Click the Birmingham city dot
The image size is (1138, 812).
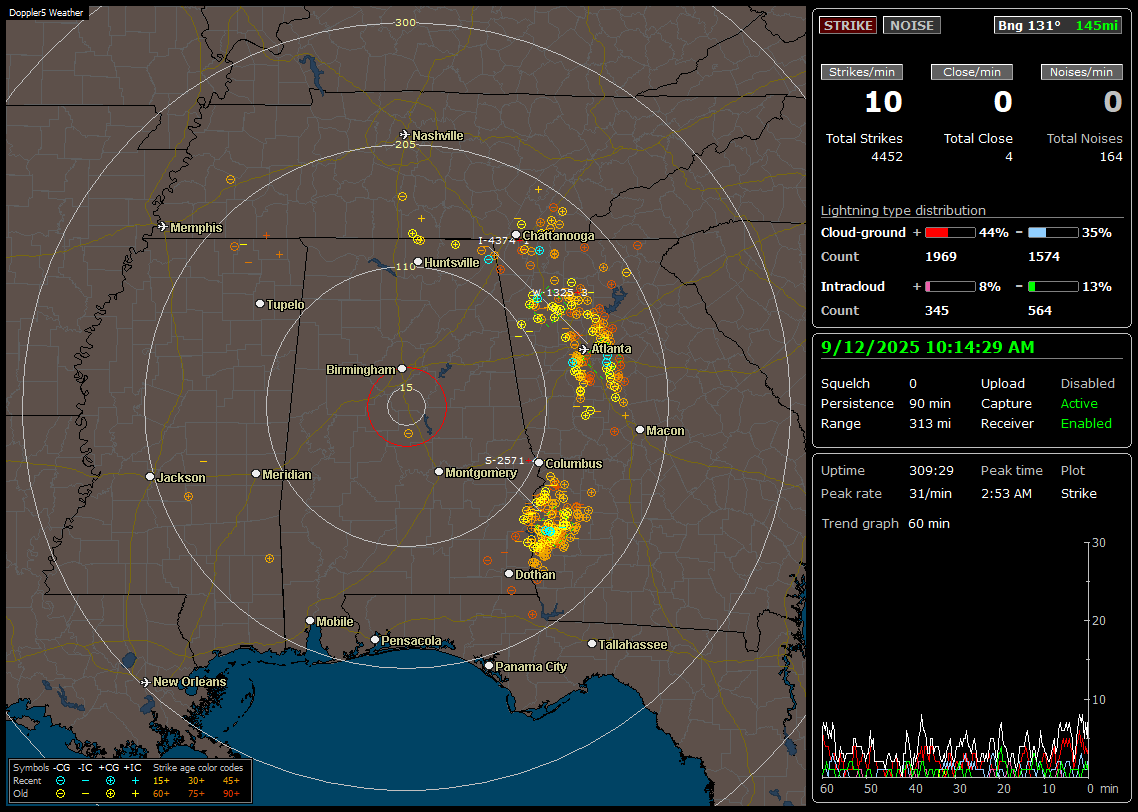coord(402,369)
